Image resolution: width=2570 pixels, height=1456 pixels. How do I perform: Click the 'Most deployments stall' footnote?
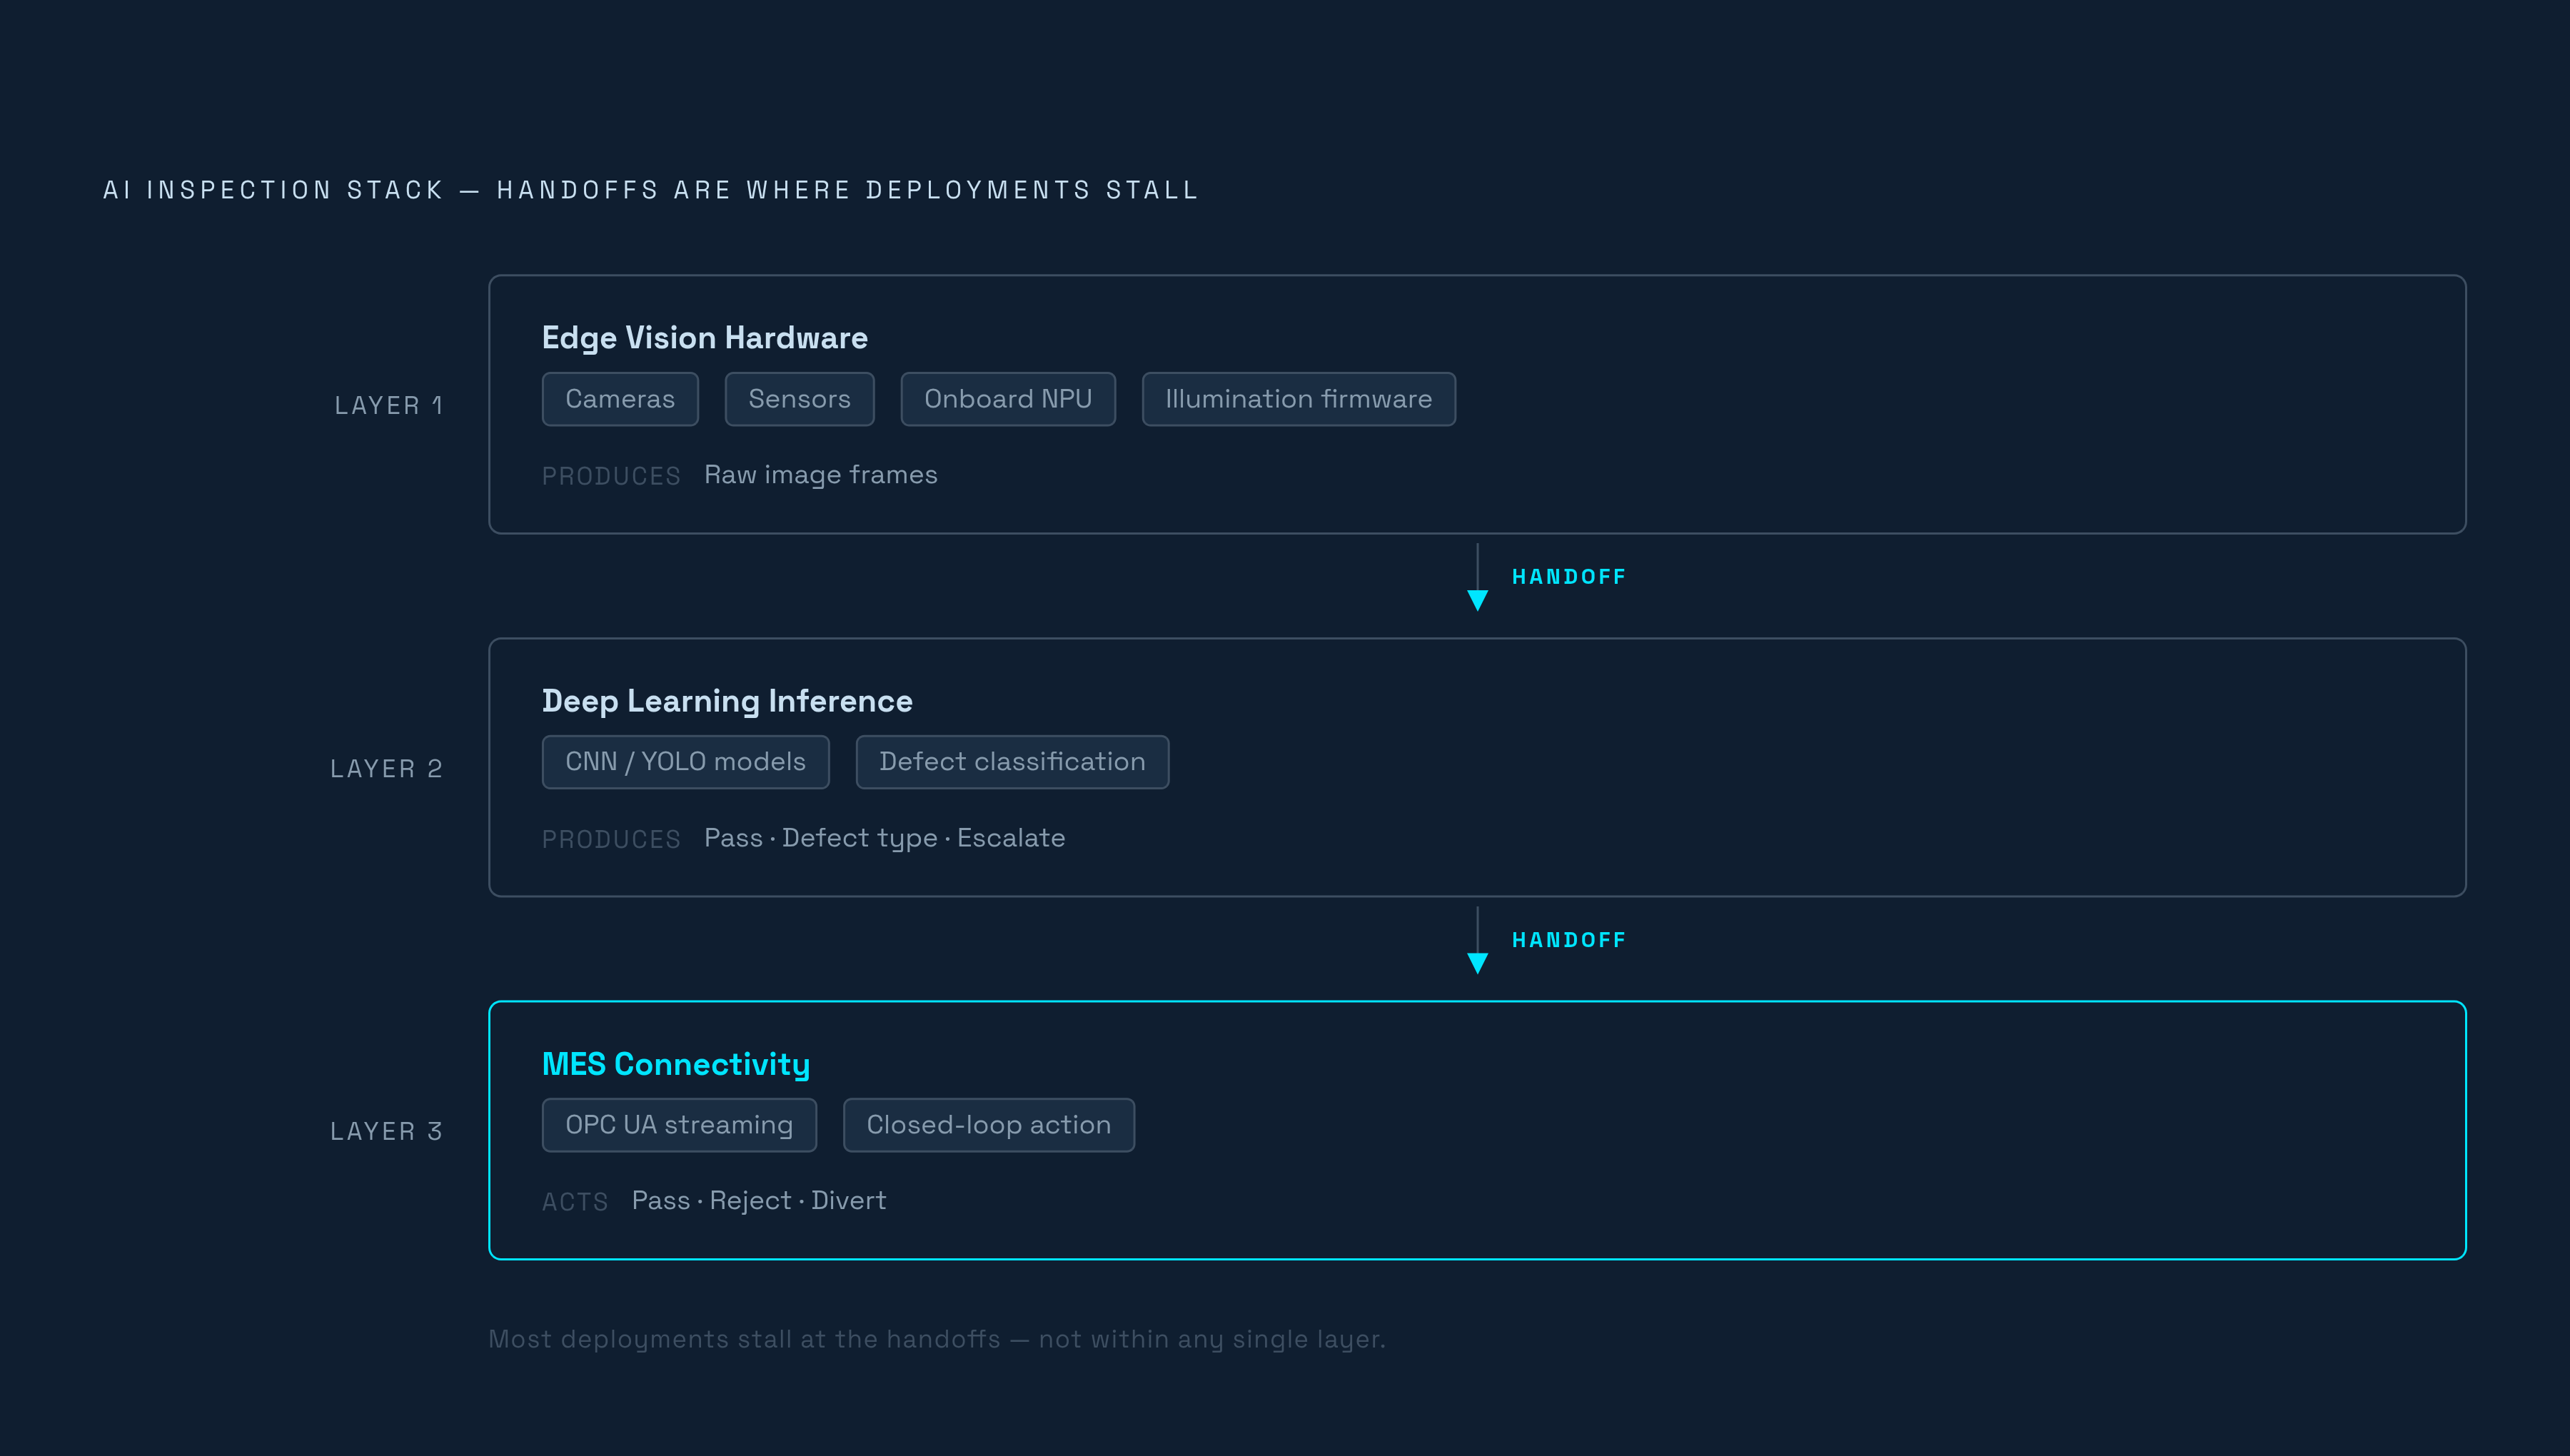(x=937, y=1339)
